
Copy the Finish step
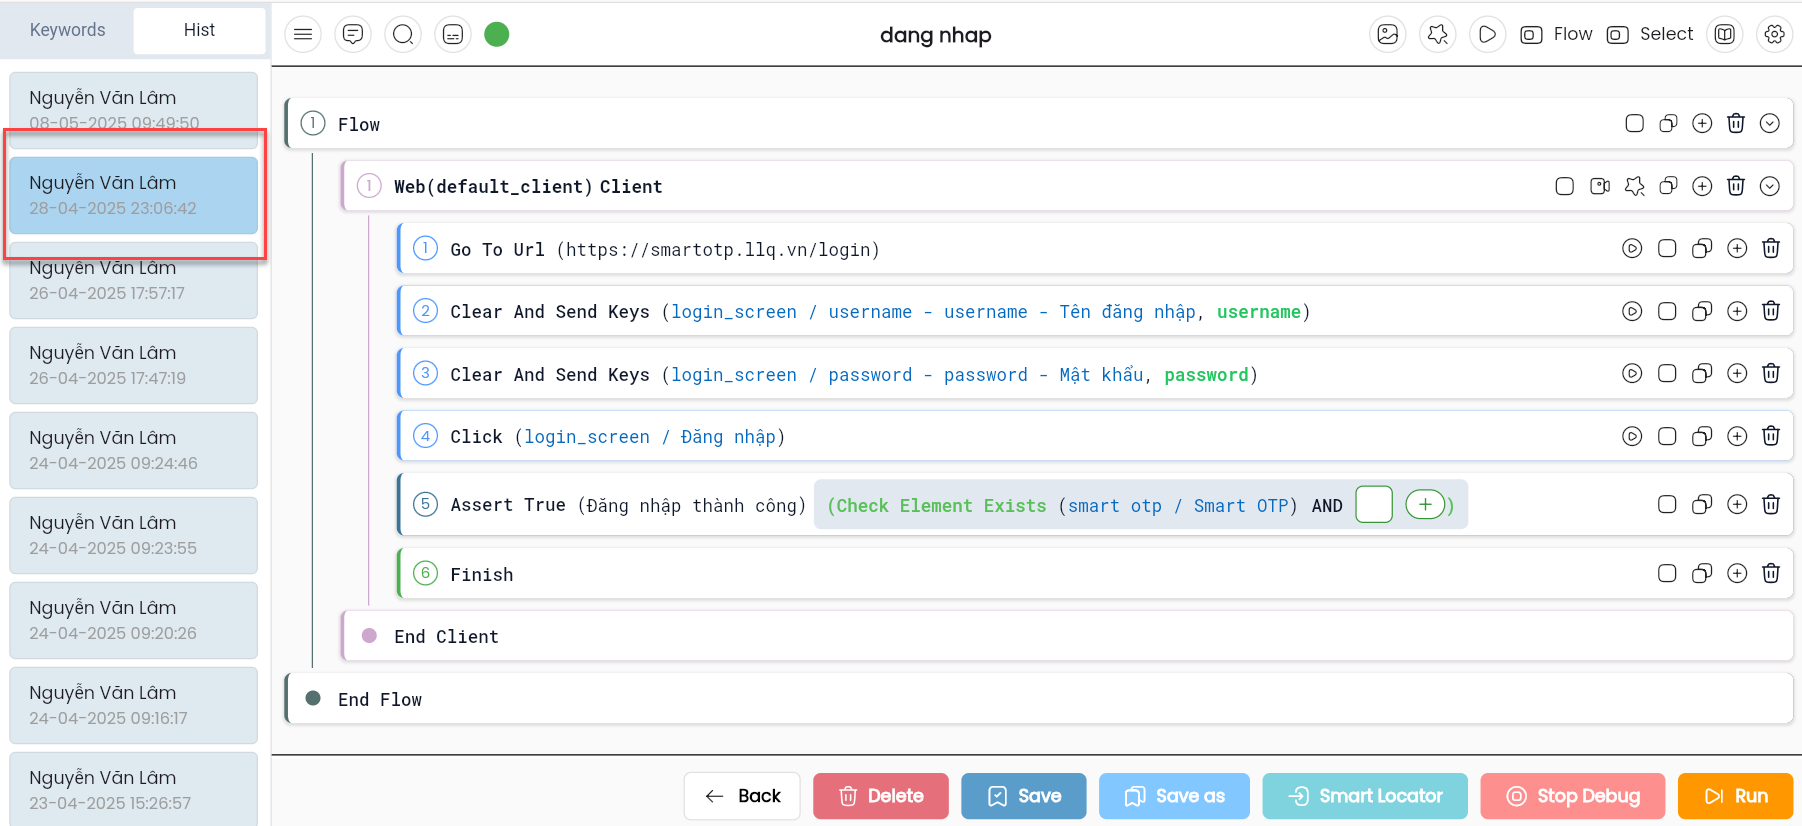point(1702,573)
